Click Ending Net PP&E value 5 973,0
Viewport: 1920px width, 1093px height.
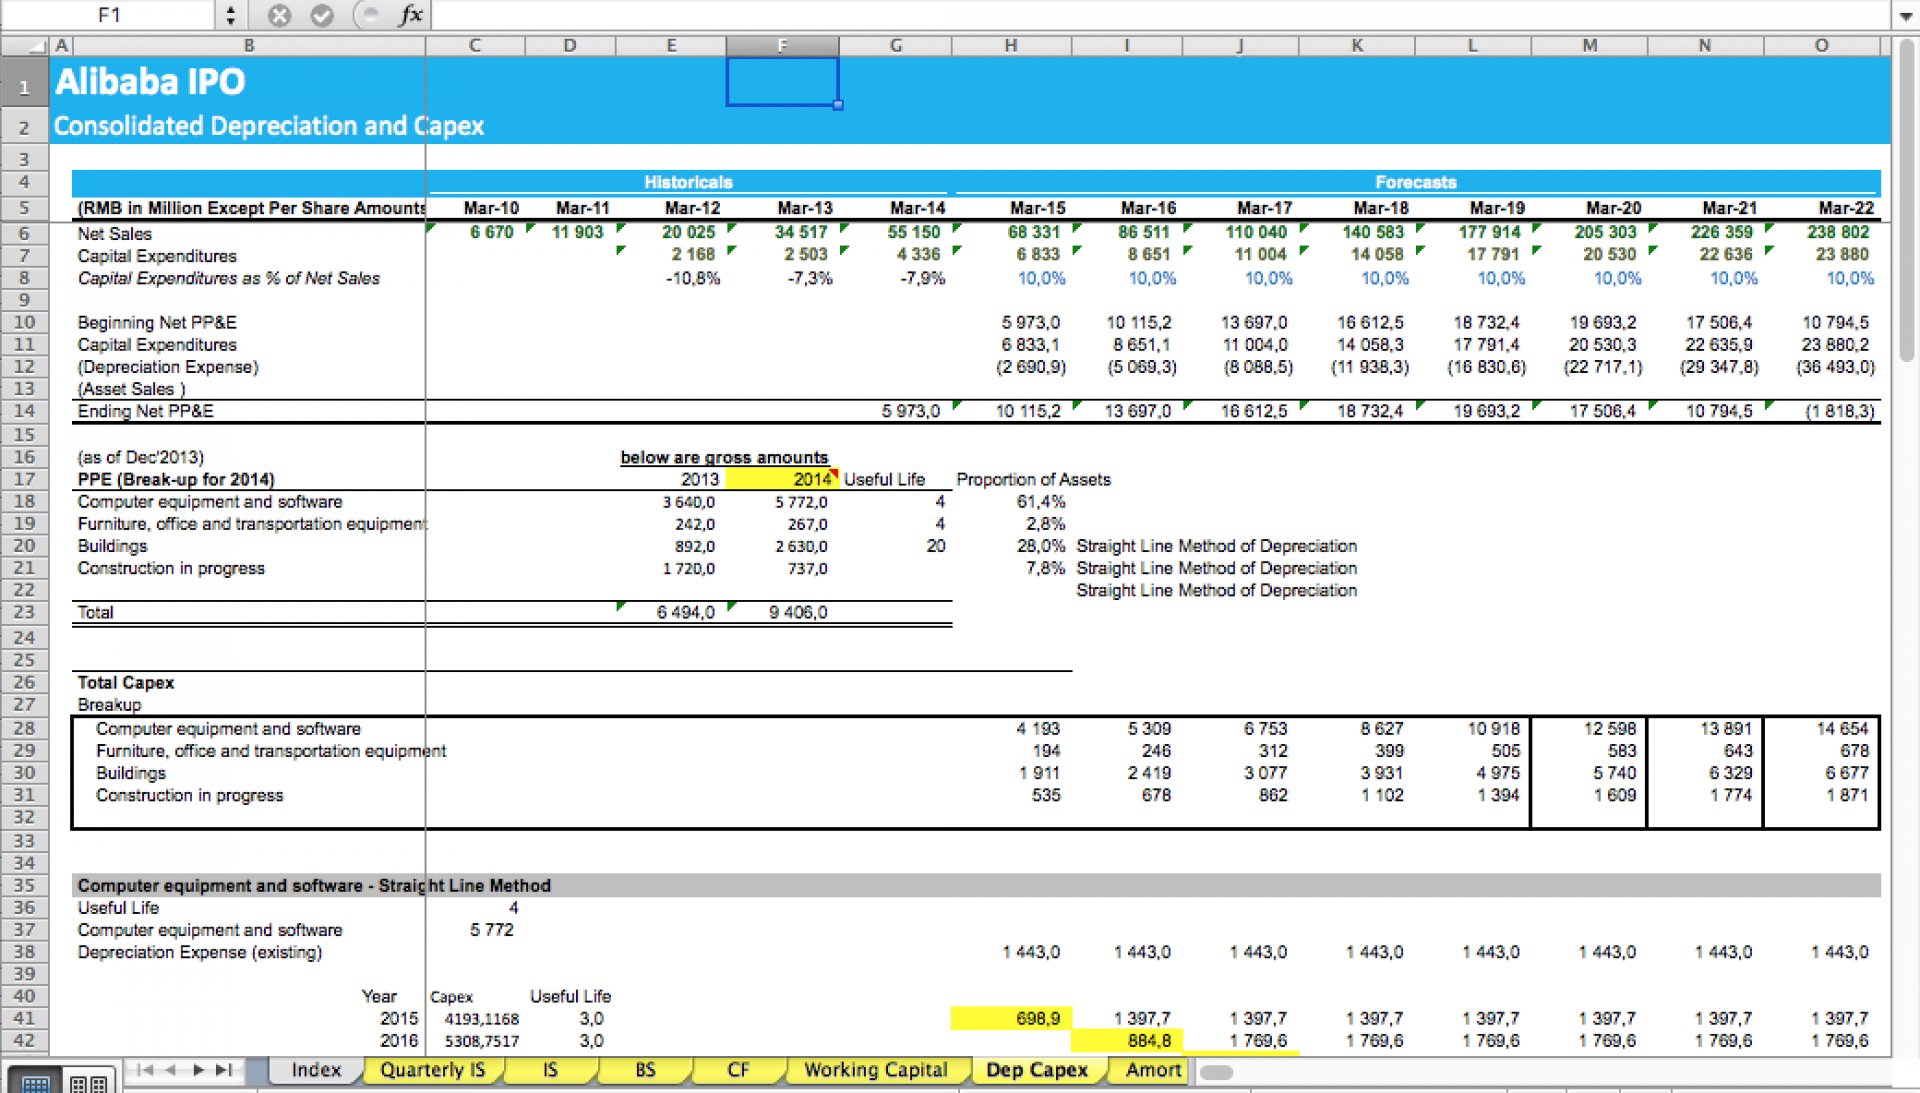click(911, 411)
